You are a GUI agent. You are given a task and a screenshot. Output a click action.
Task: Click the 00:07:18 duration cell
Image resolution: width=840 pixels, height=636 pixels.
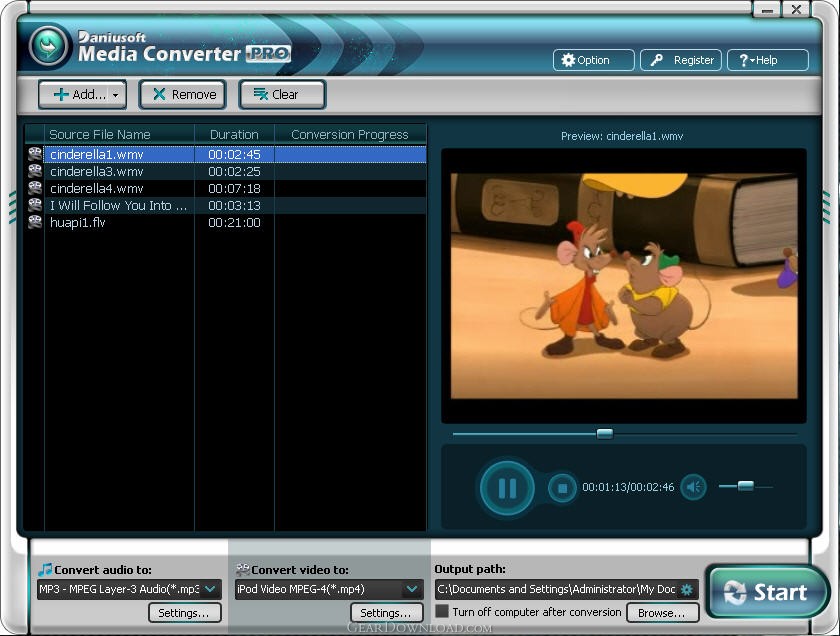click(x=234, y=189)
